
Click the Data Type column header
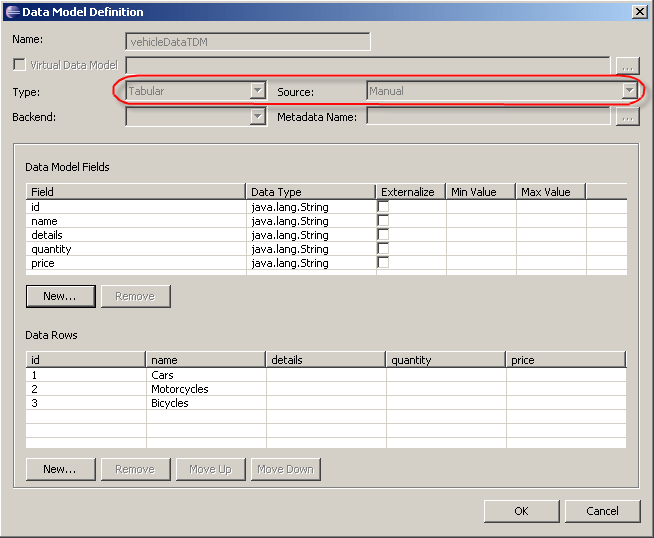coord(310,192)
